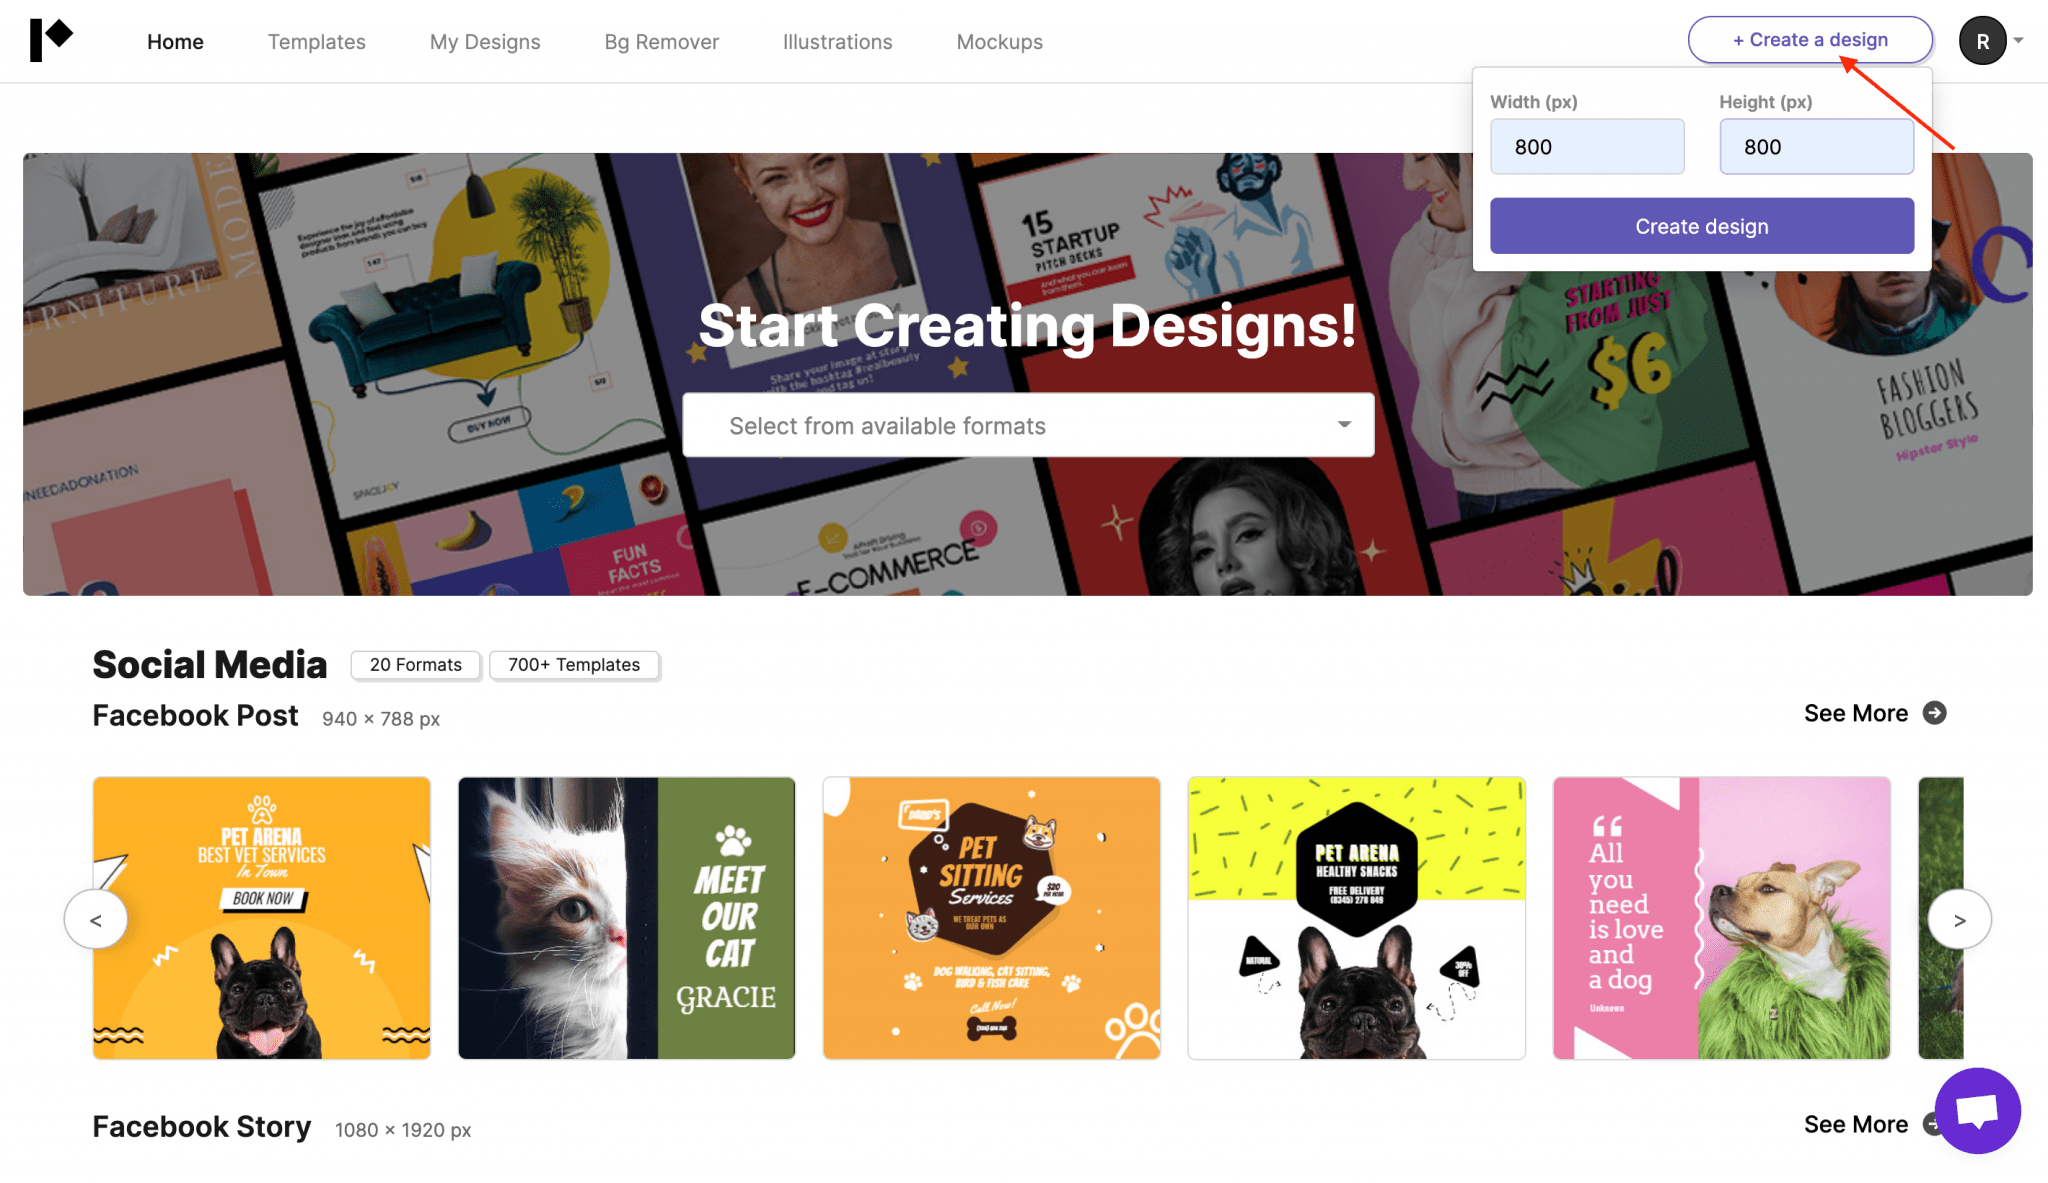Image resolution: width=2048 pixels, height=1183 pixels.
Task: Click the + Create a design button
Action: [x=1810, y=40]
